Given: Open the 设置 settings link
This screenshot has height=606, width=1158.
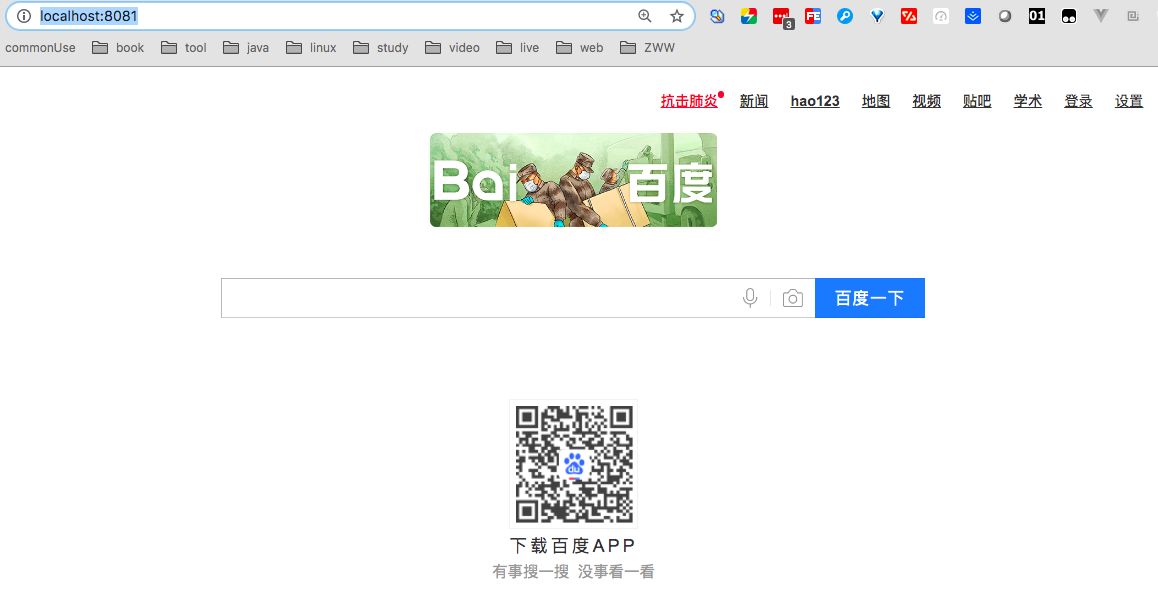Looking at the screenshot, I should pos(1128,101).
